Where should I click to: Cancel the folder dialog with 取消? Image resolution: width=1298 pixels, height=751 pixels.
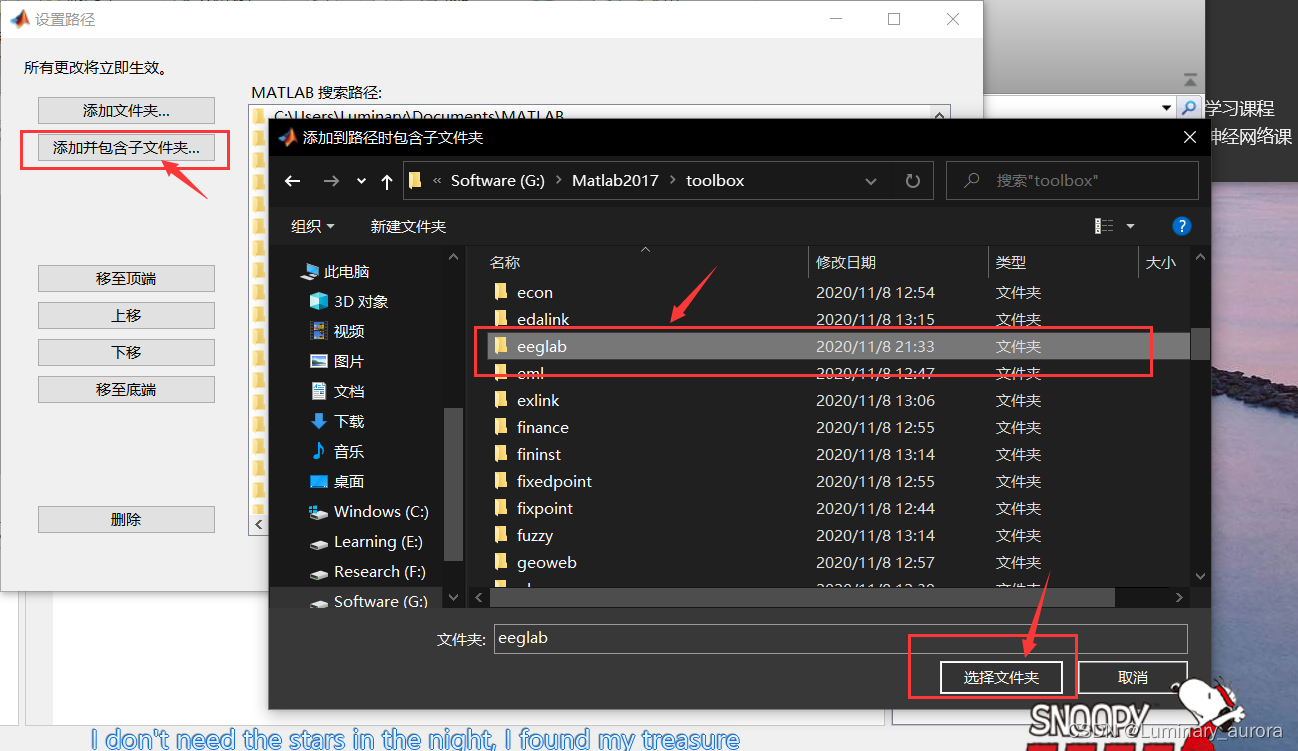[1133, 677]
